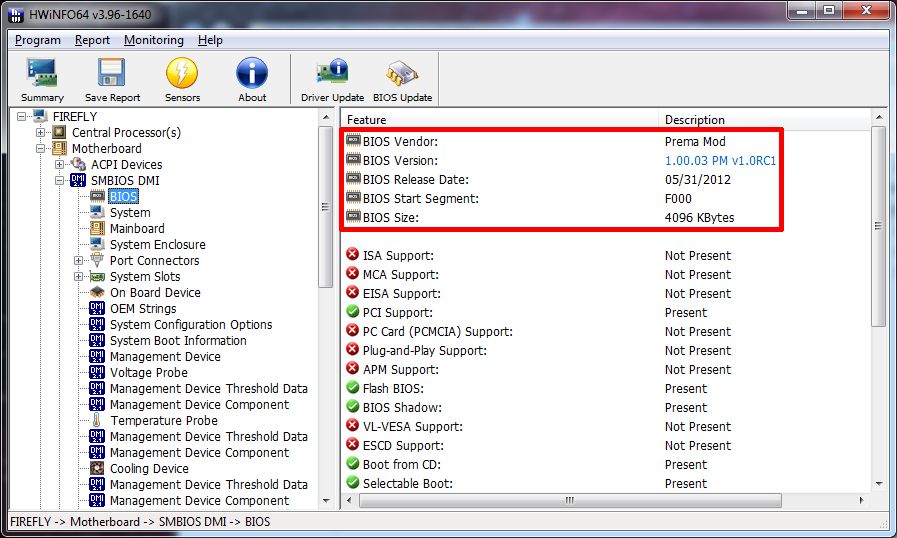Select the System Enclosure tree item
The height and width of the screenshot is (538, 897).
click(x=157, y=244)
